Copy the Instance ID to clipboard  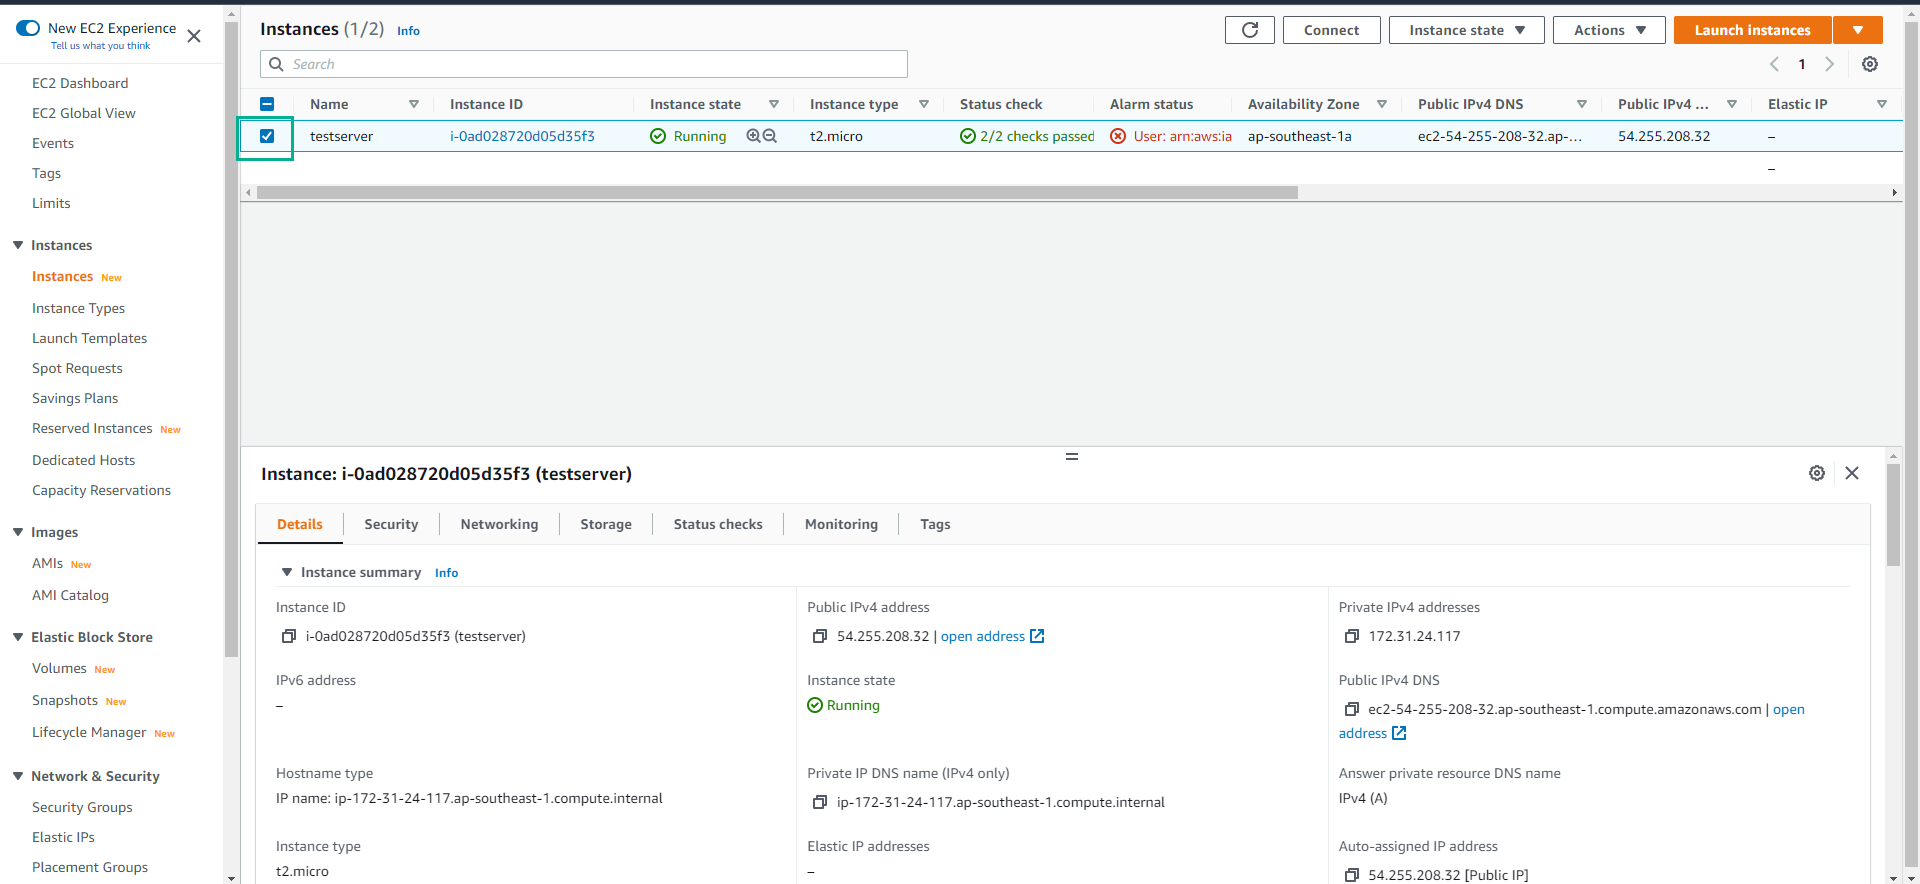click(x=289, y=636)
